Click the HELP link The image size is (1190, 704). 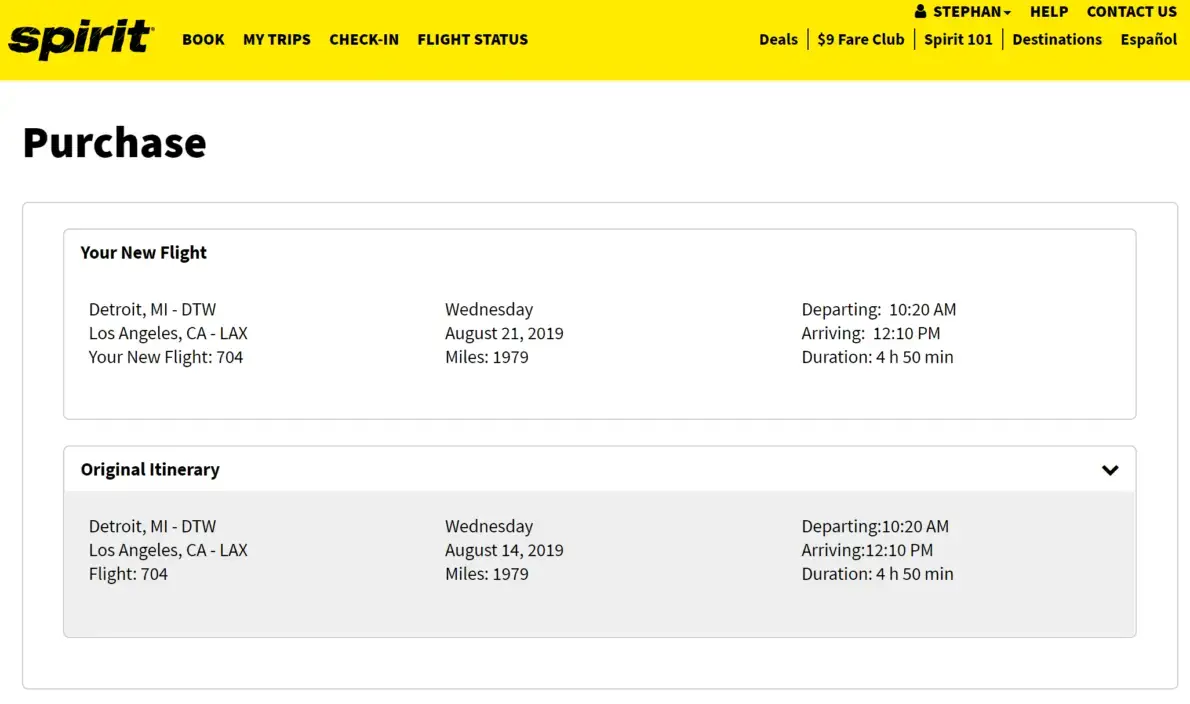point(1049,11)
